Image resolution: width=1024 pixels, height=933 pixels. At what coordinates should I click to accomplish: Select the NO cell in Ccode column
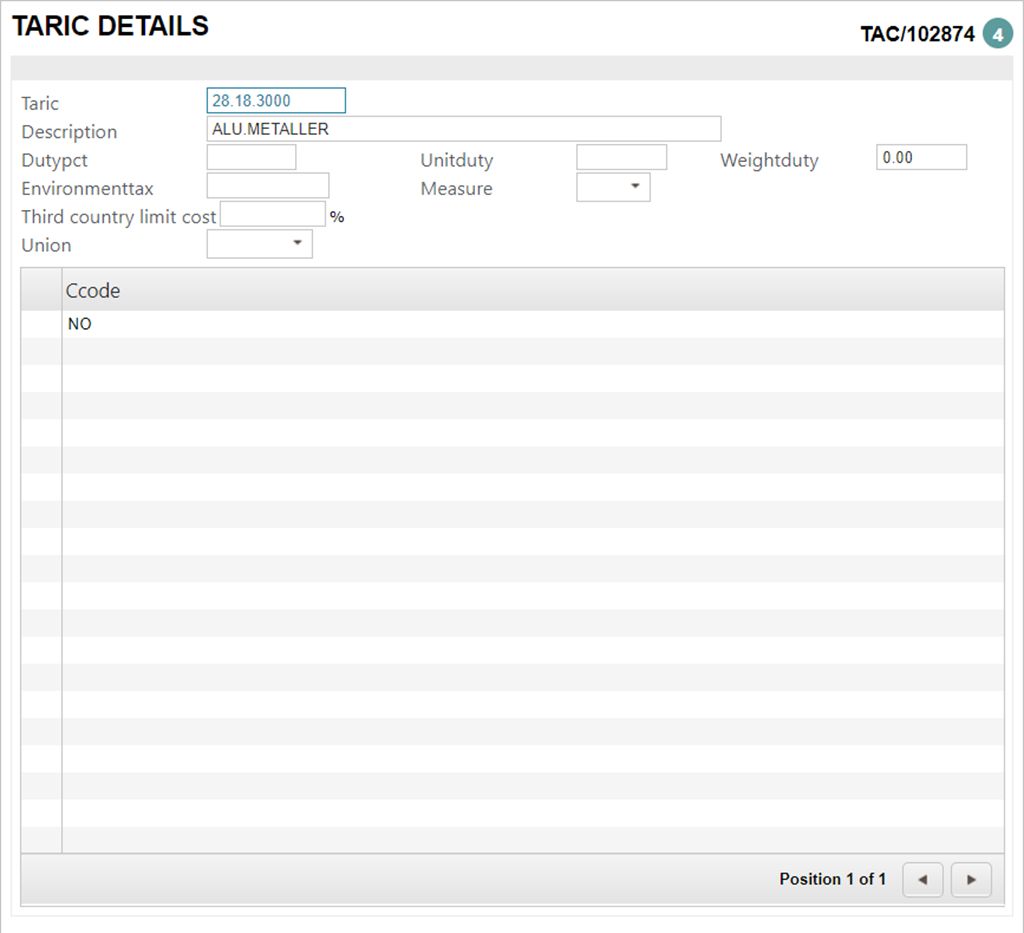click(80, 324)
